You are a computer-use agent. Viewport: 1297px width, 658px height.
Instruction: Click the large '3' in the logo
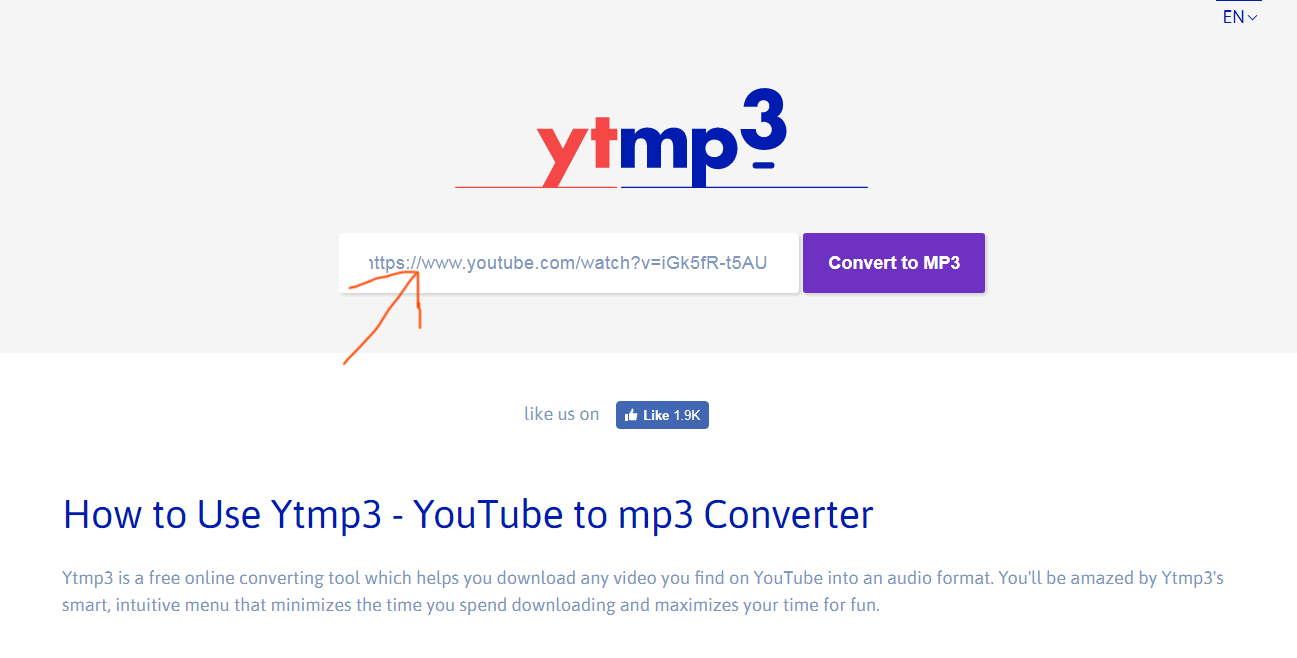click(x=764, y=118)
